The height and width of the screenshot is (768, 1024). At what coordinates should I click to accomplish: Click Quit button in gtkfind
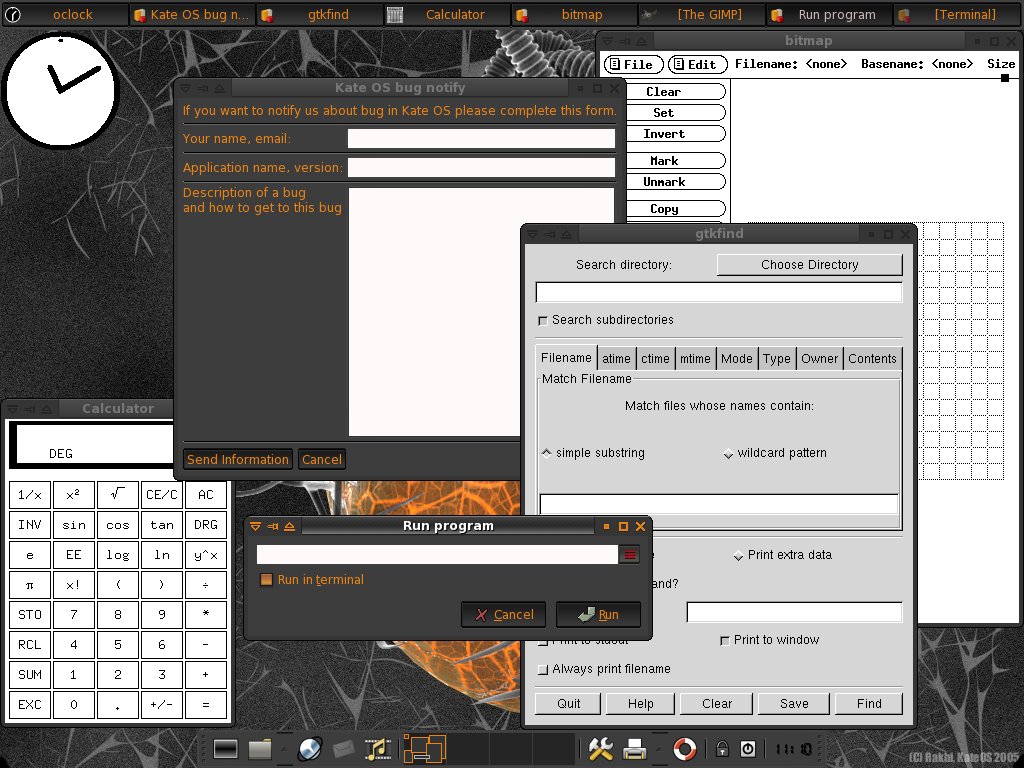[568, 703]
